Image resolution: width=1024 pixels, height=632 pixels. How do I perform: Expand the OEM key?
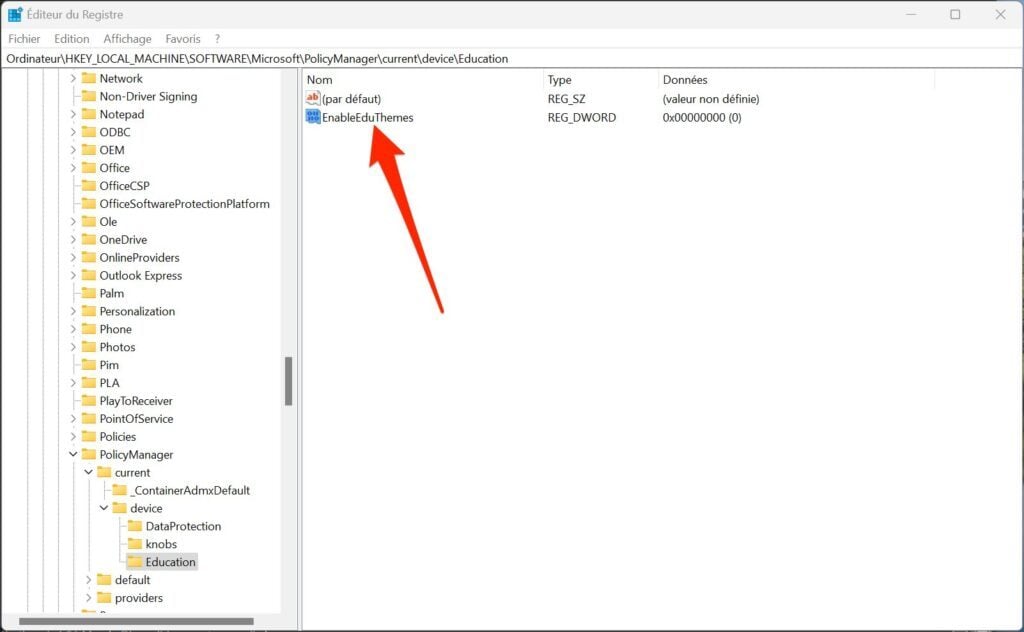(73, 150)
